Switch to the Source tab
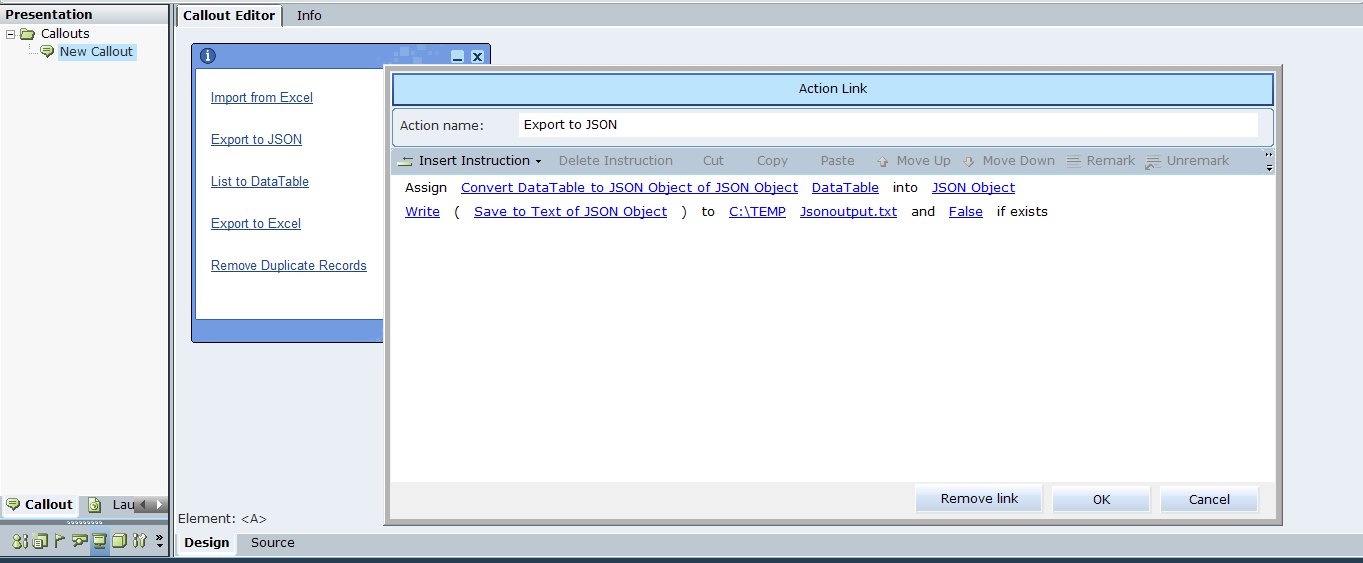This screenshot has width=1363, height=563. click(272, 543)
